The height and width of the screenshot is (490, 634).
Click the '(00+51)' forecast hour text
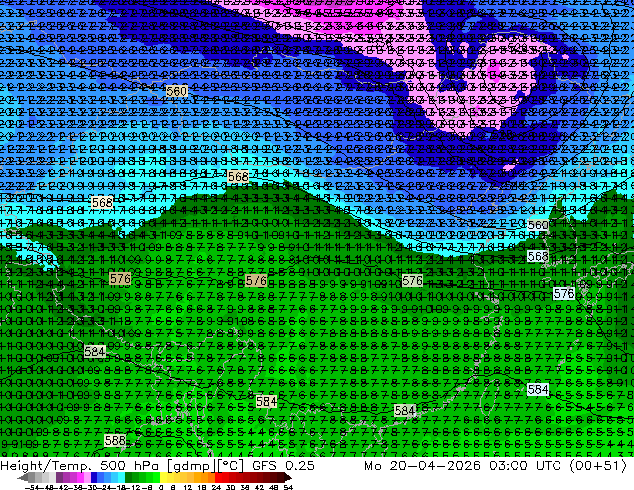598,466
